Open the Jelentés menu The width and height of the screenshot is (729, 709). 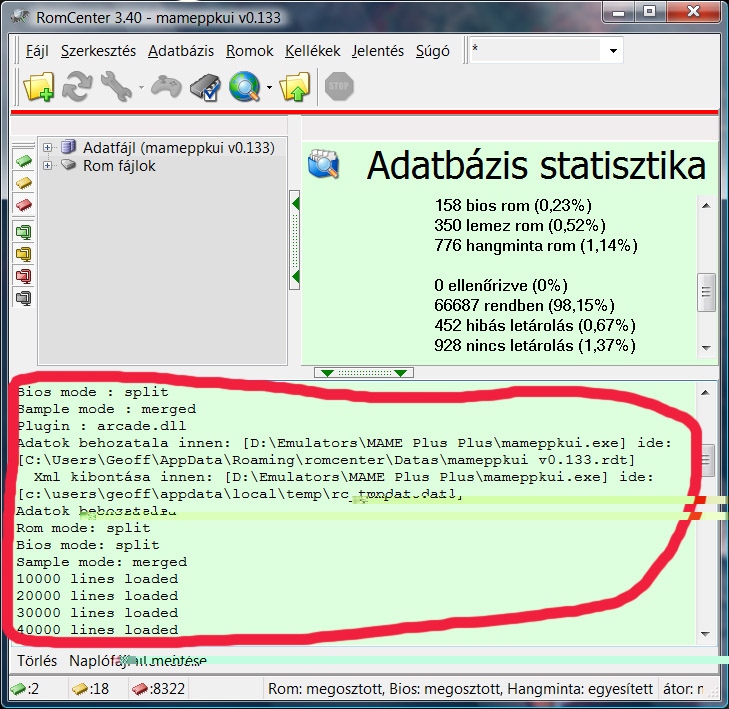point(378,51)
